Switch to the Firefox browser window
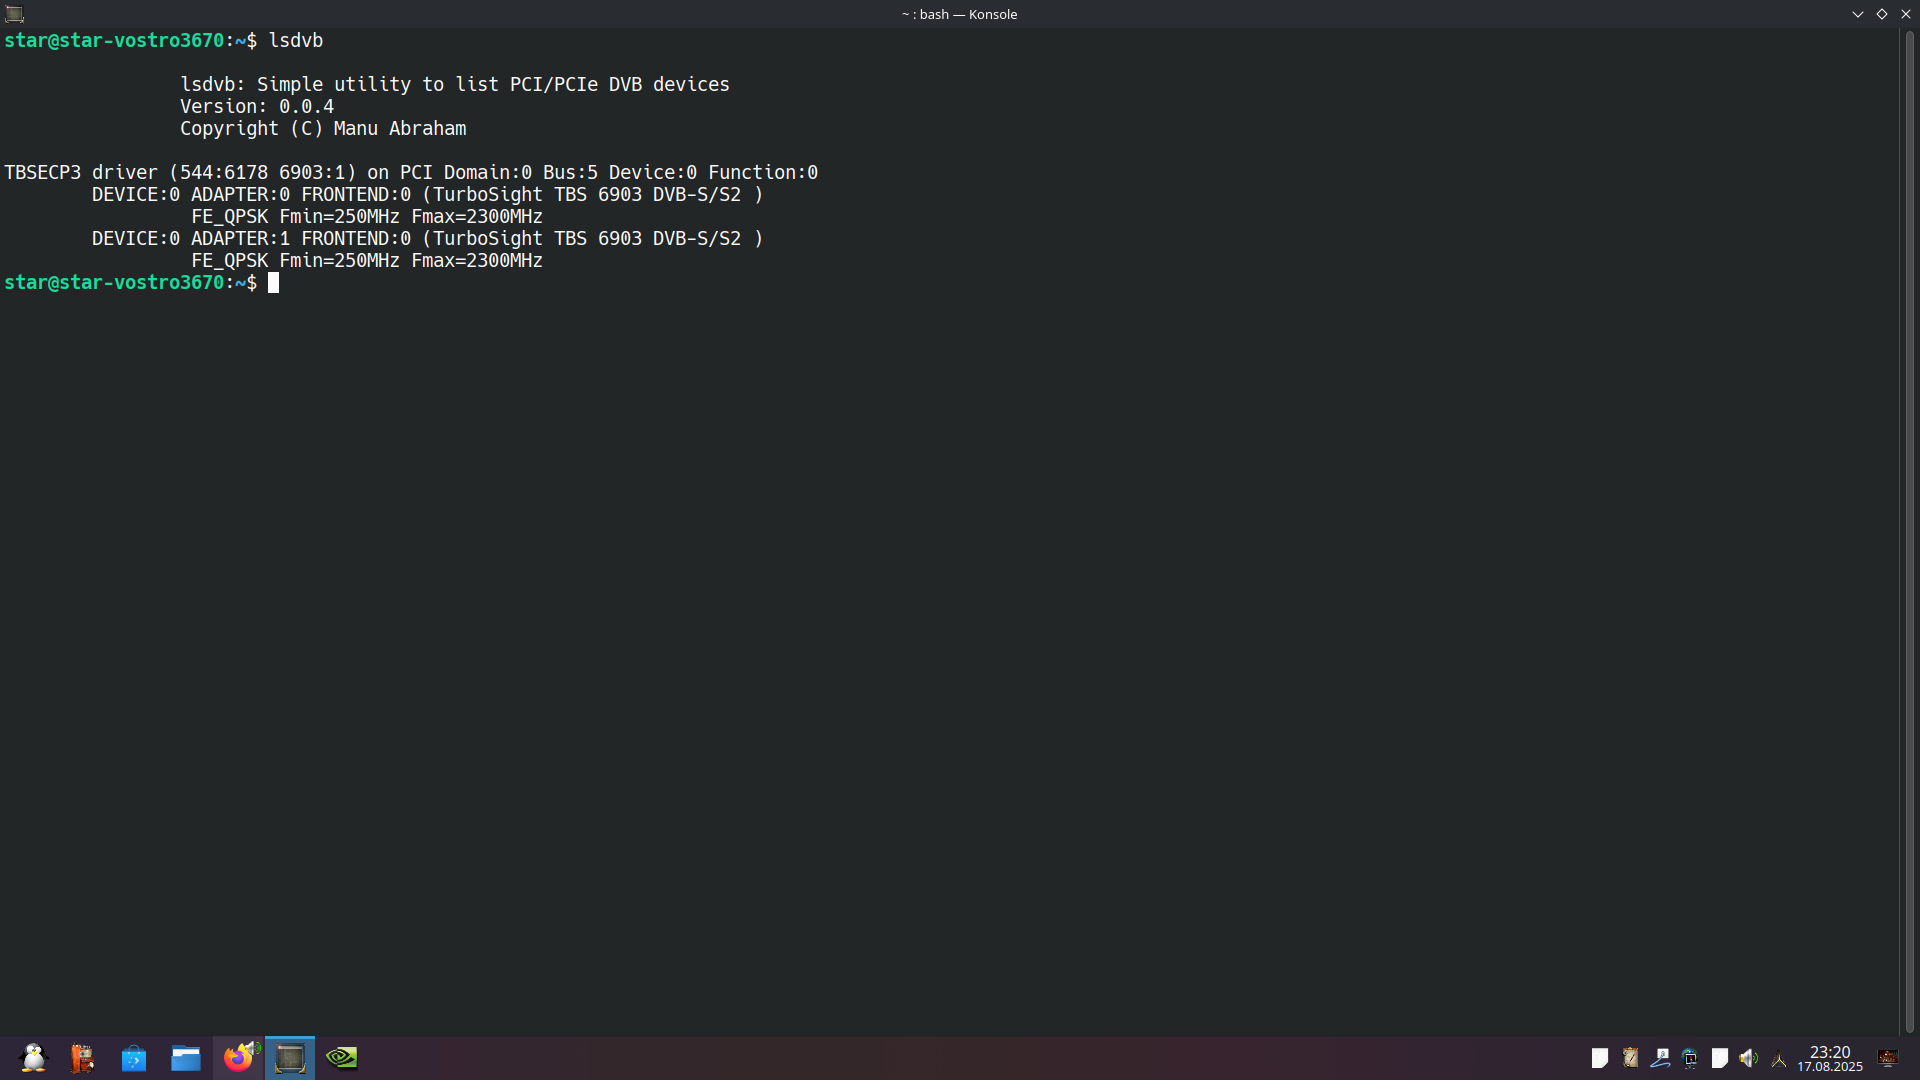 pyautogui.click(x=239, y=1057)
